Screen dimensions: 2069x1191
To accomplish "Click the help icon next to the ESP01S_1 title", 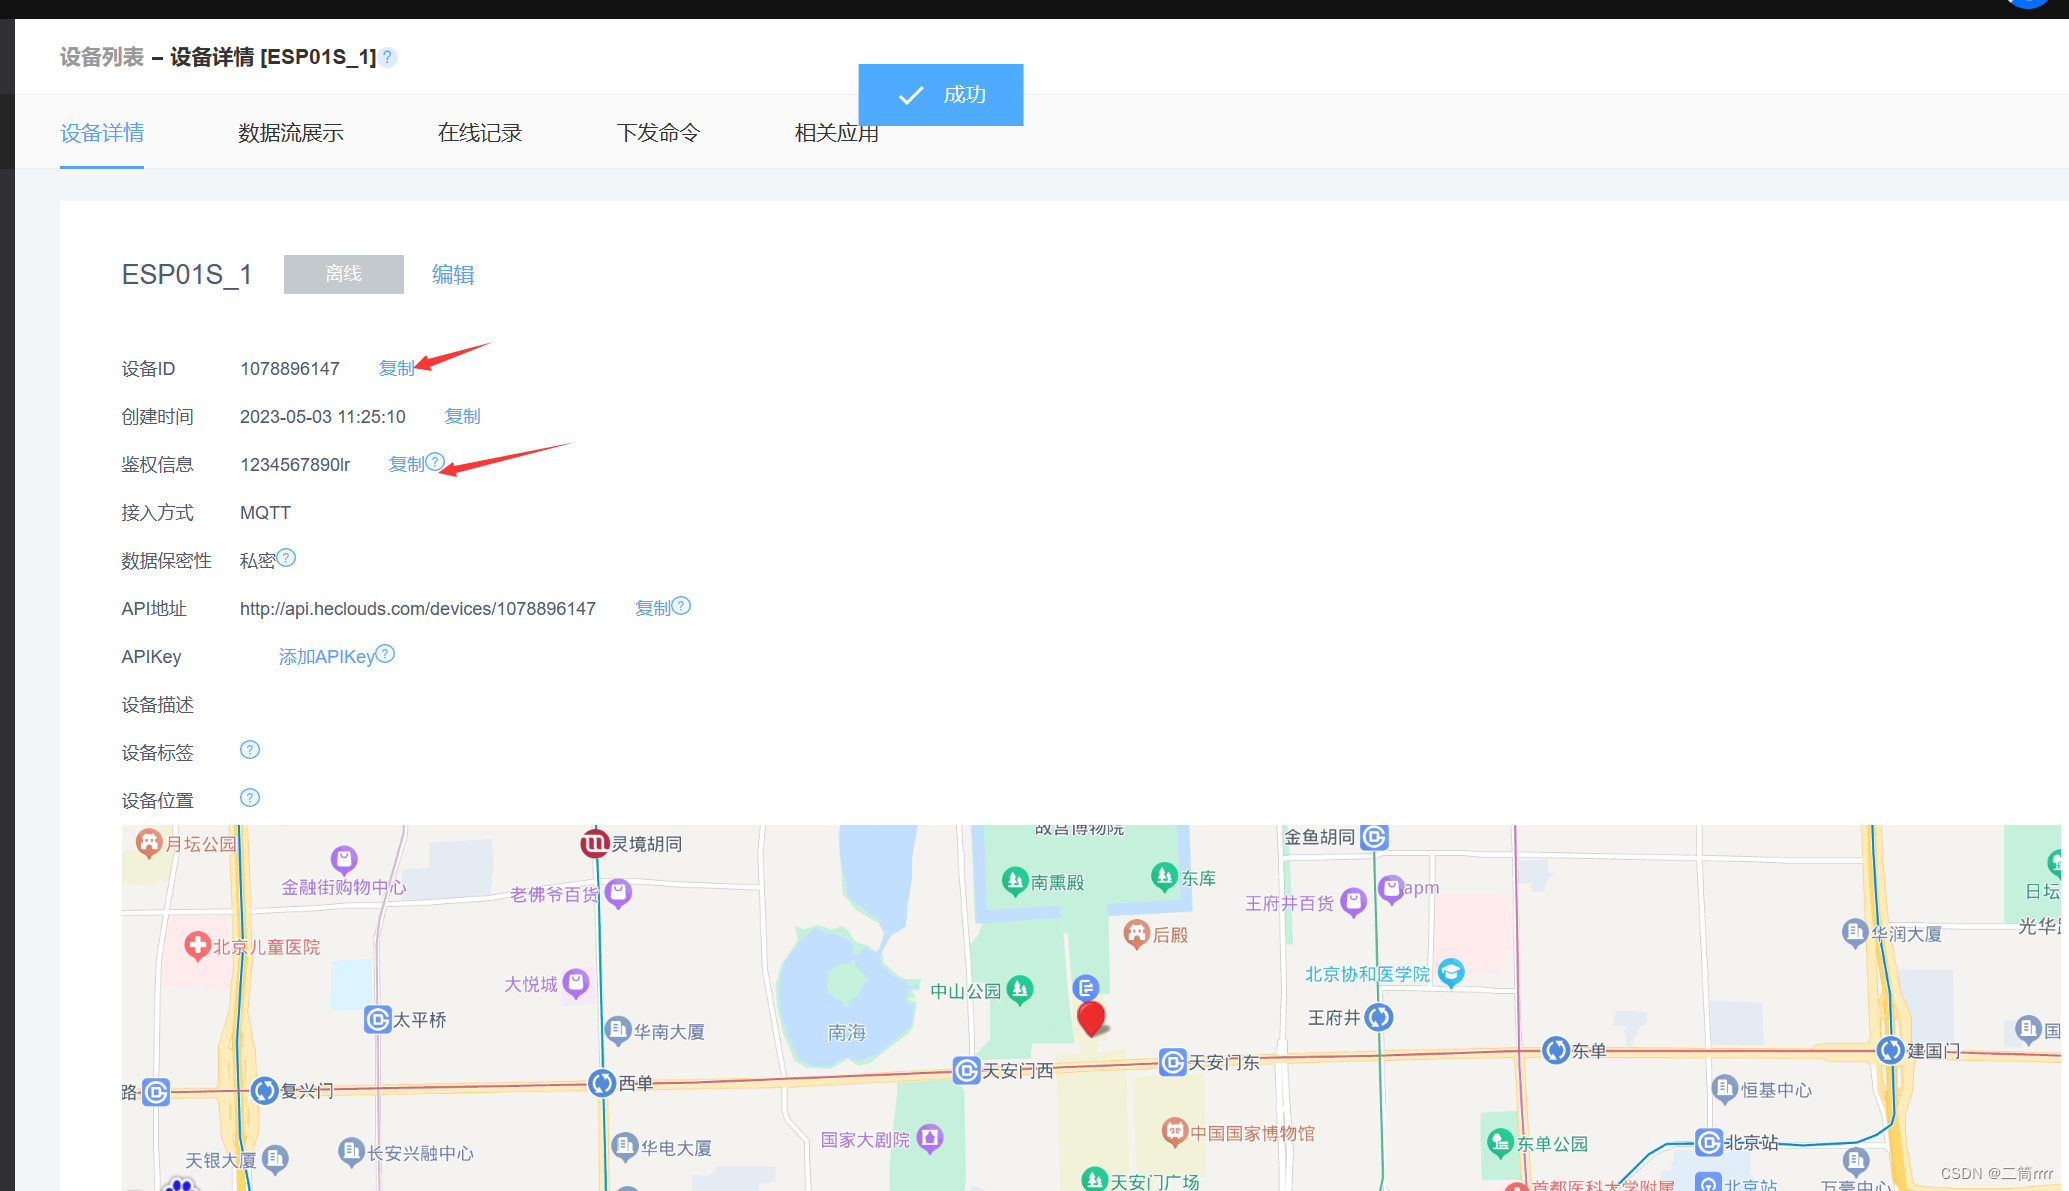I will pyautogui.click(x=388, y=57).
